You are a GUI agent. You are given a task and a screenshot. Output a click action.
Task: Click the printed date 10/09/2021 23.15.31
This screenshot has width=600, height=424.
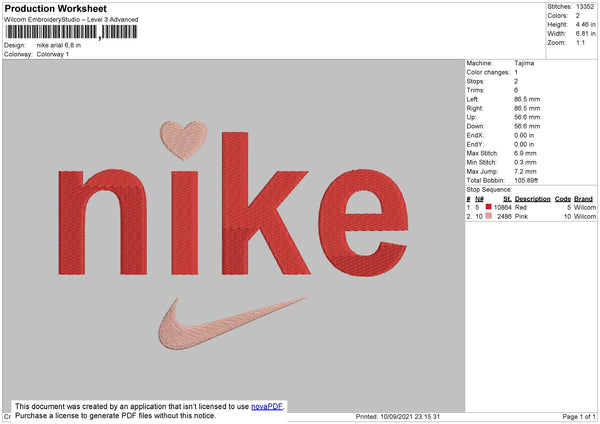tap(410, 417)
